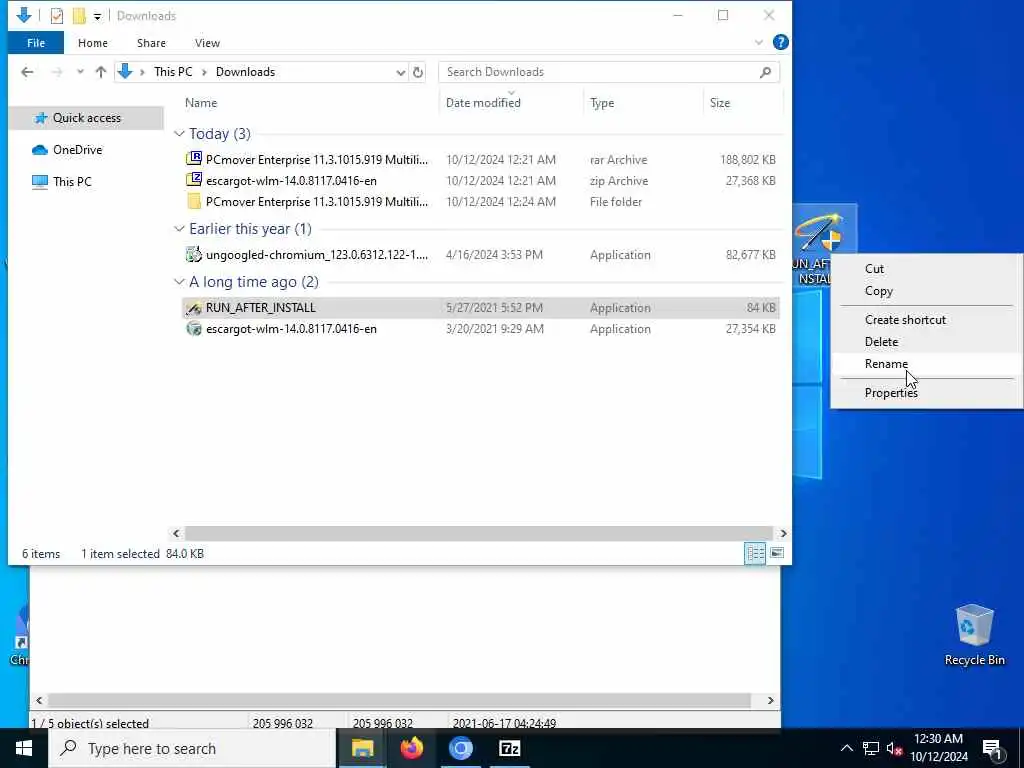Screen dimensions: 1024x768
Task: Open Chromium from the taskbar
Action: point(460,748)
